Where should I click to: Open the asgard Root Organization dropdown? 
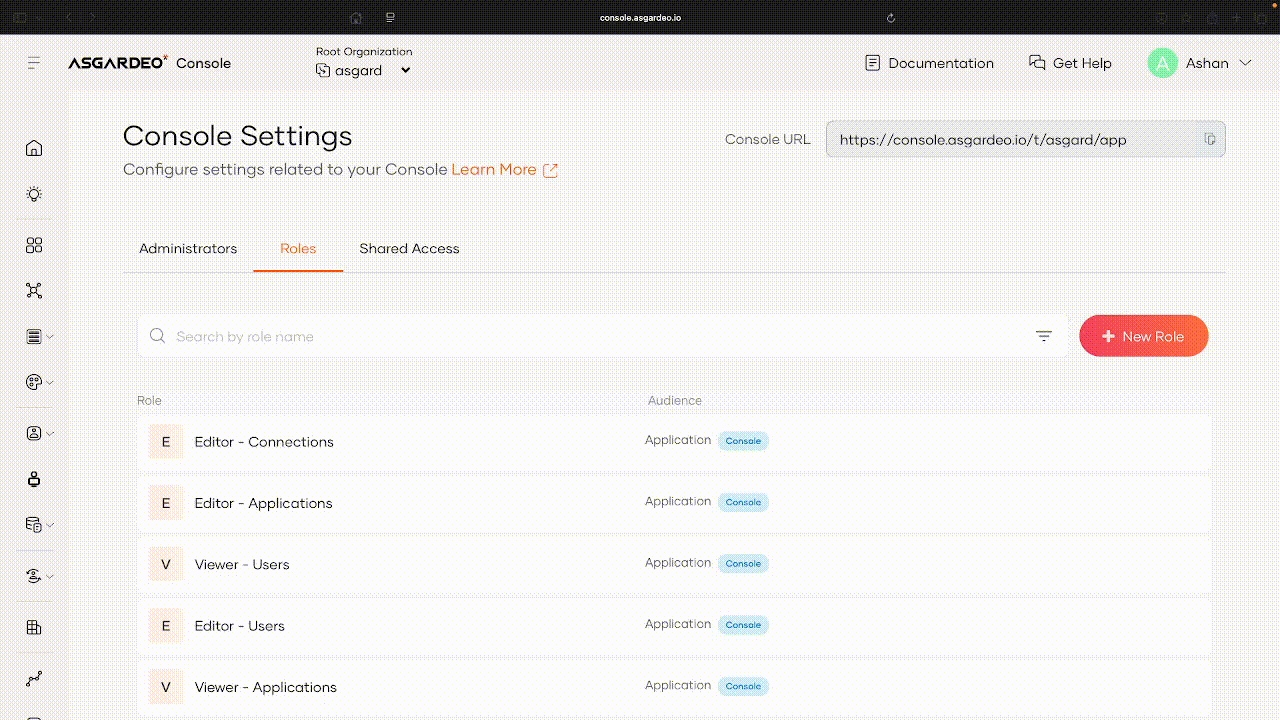[x=363, y=70]
